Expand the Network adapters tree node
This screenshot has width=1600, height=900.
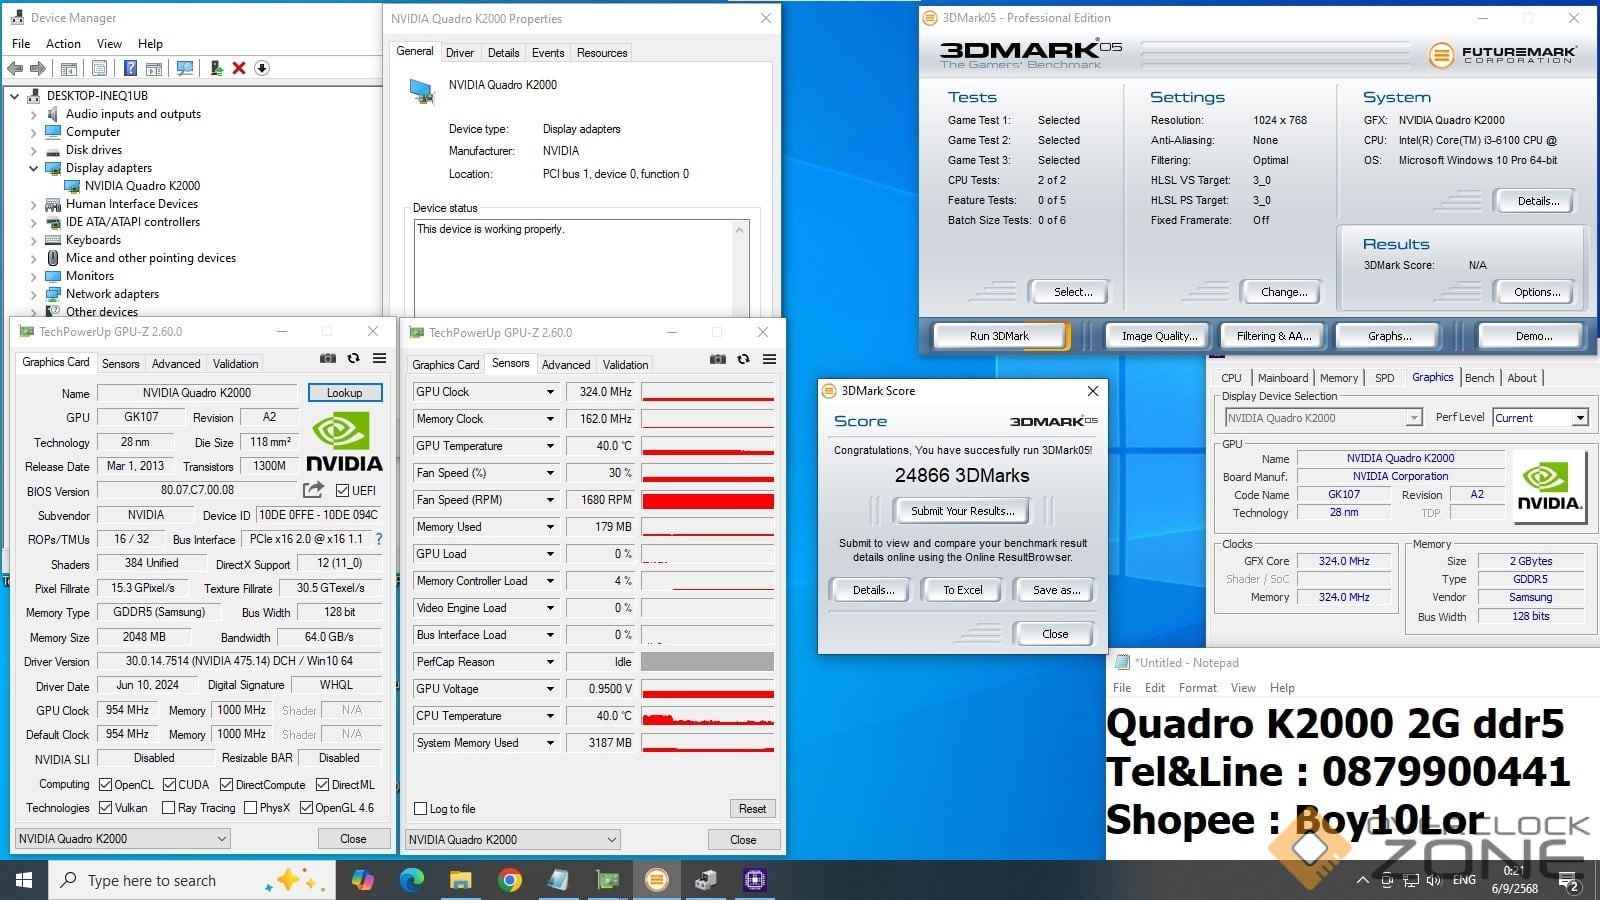(x=33, y=295)
